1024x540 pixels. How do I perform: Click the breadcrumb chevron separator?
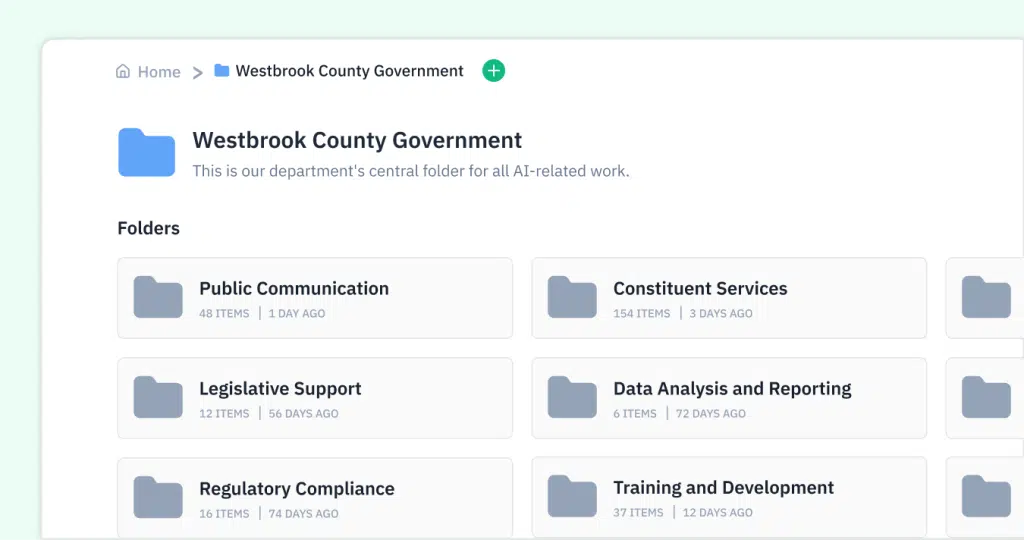tap(198, 72)
